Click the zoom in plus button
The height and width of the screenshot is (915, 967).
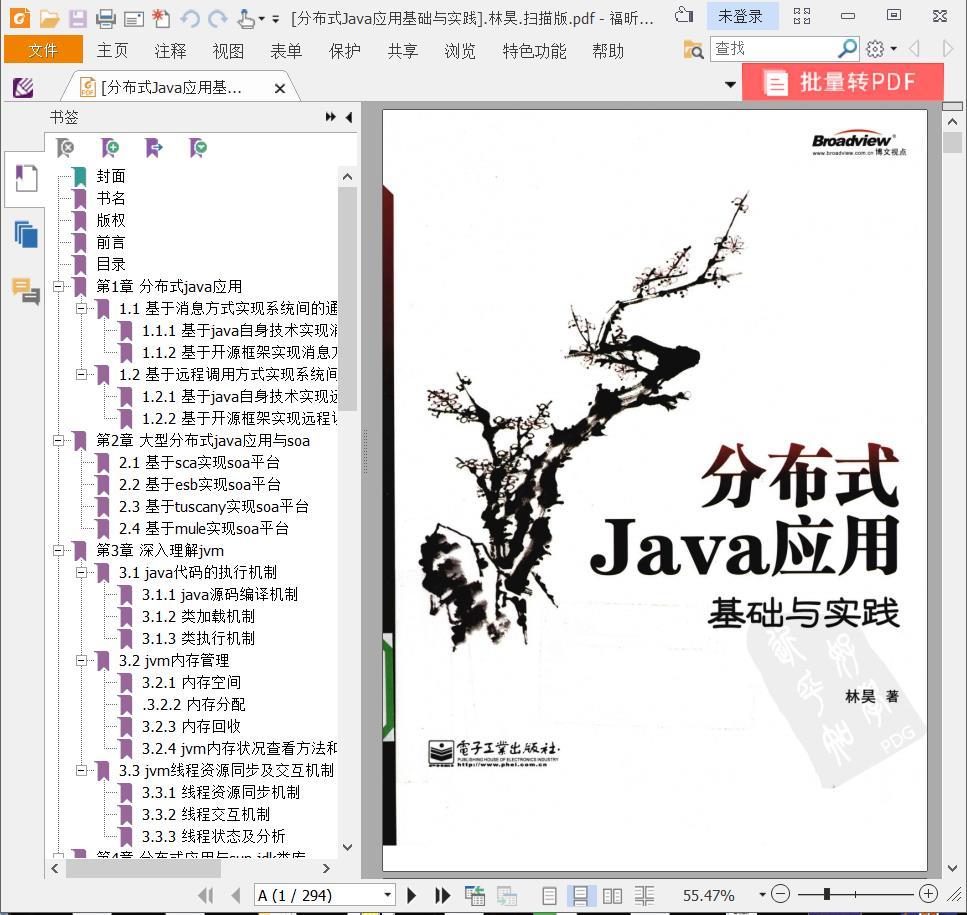[x=928, y=894]
